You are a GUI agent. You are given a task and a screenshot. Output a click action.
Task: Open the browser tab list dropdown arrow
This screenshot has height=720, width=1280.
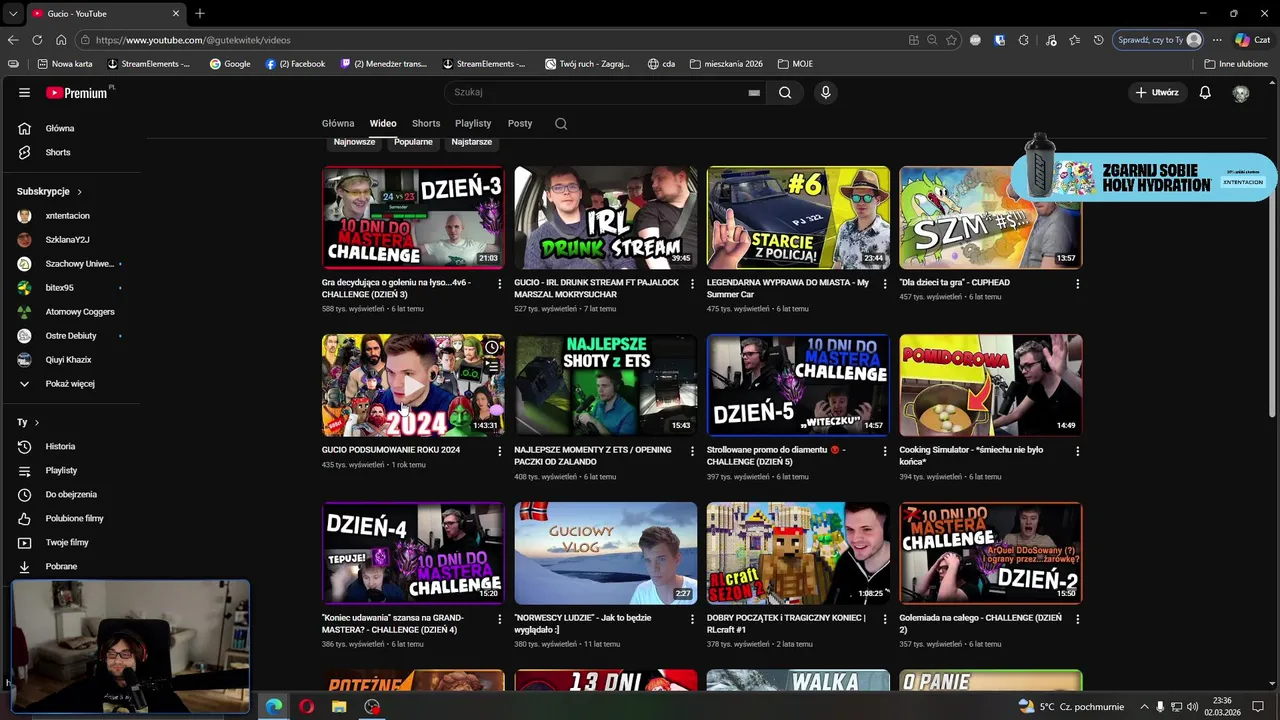[x=12, y=14]
